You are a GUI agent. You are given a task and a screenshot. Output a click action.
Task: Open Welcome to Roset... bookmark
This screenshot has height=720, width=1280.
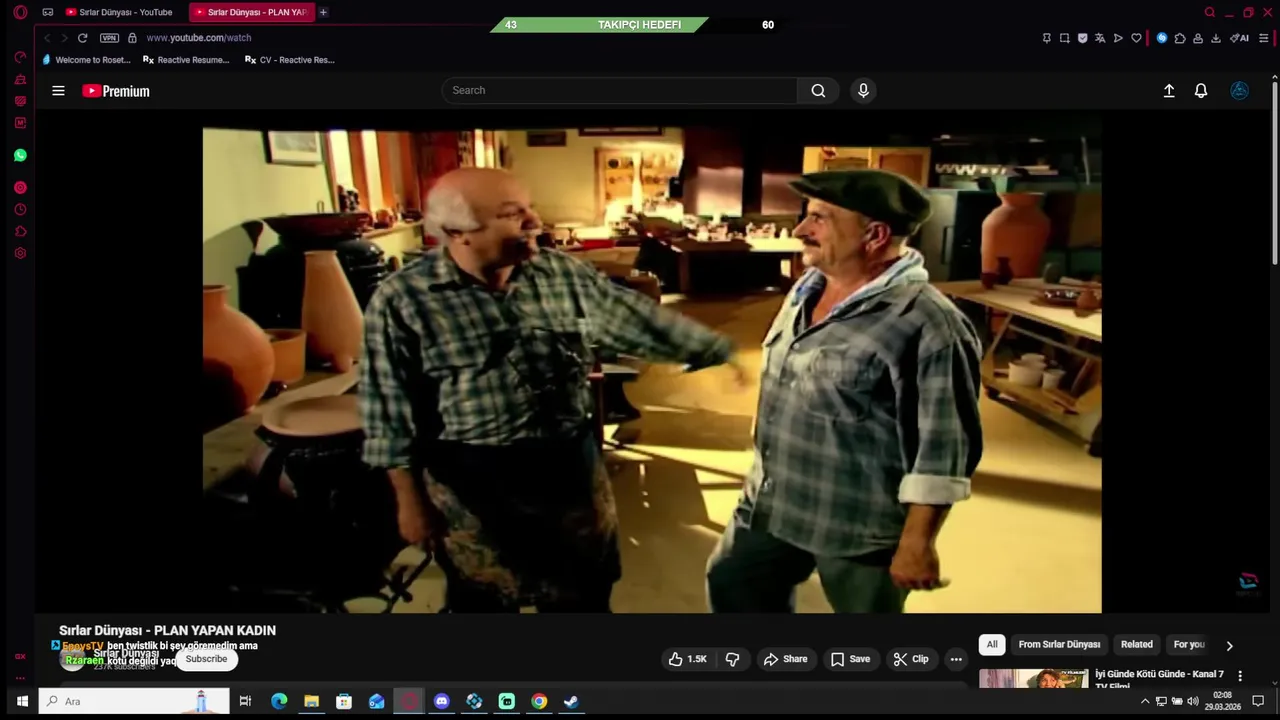click(x=86, y=60)
